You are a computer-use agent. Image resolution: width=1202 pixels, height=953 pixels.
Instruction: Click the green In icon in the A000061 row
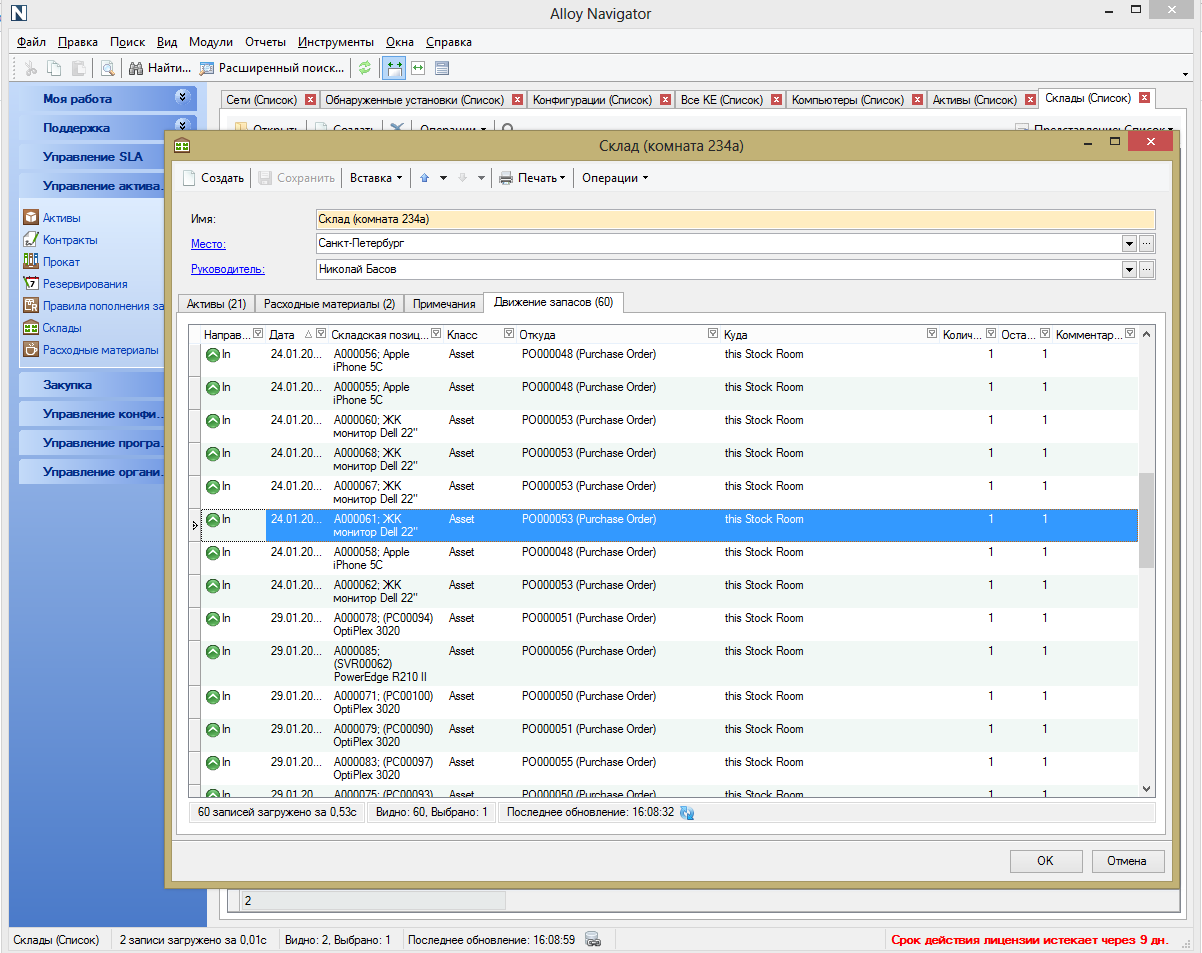pyautogui.click(x=213, y=520)
